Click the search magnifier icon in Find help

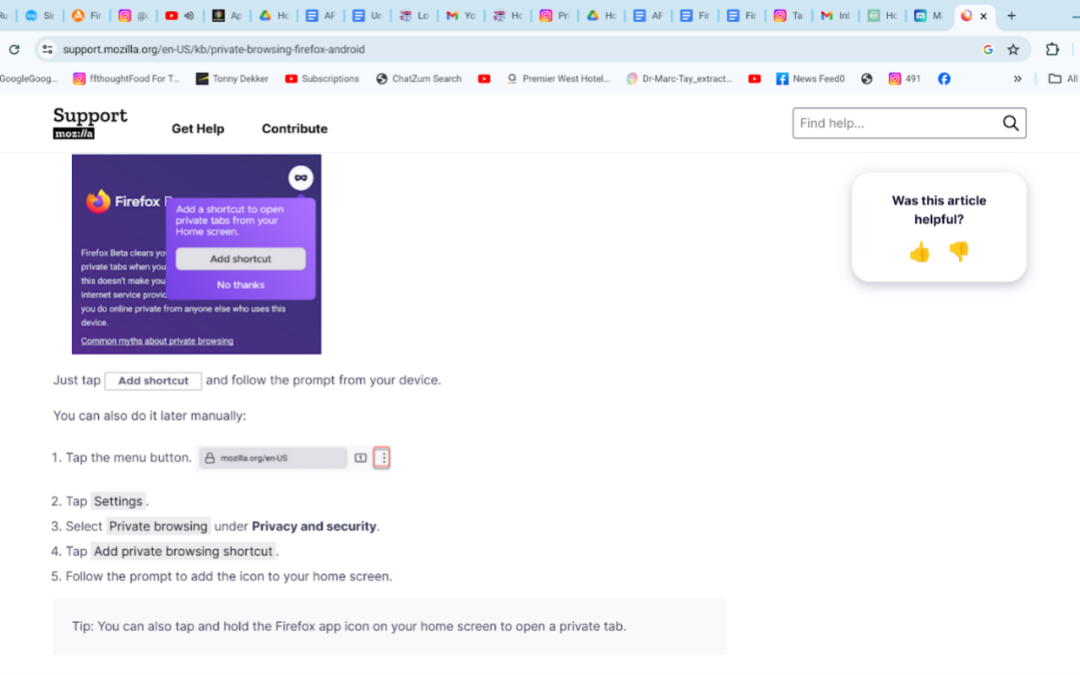click(1010, 123)
